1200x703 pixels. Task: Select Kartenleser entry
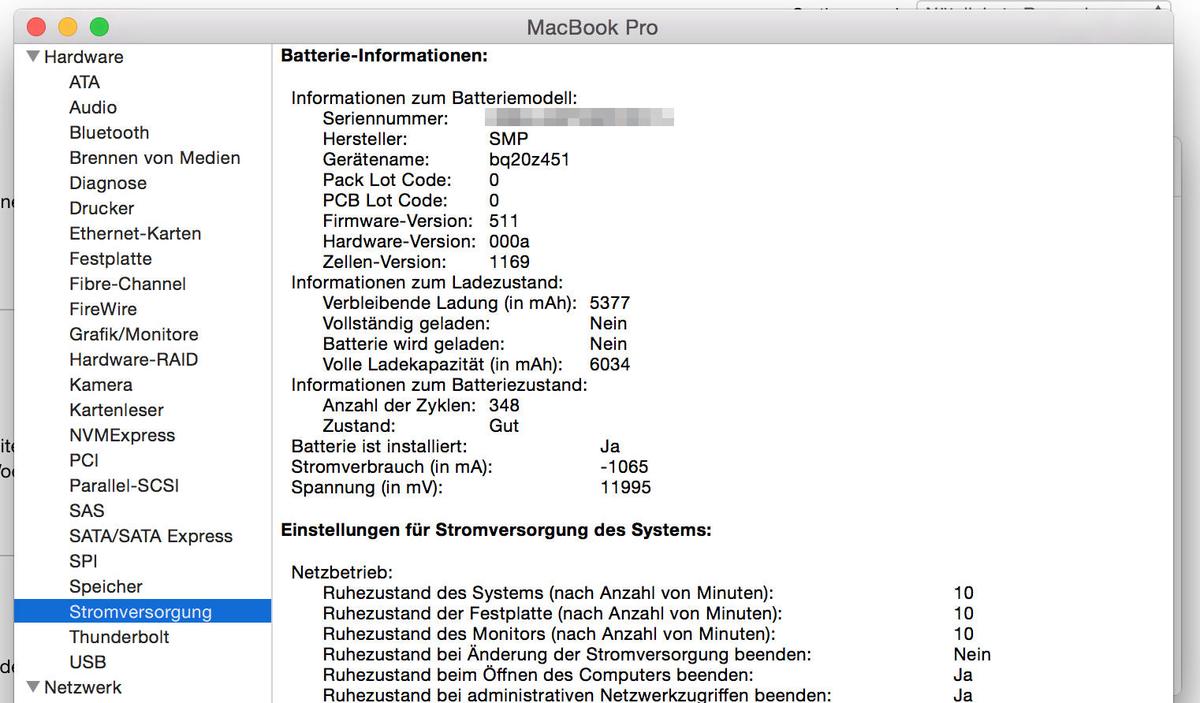116,410
